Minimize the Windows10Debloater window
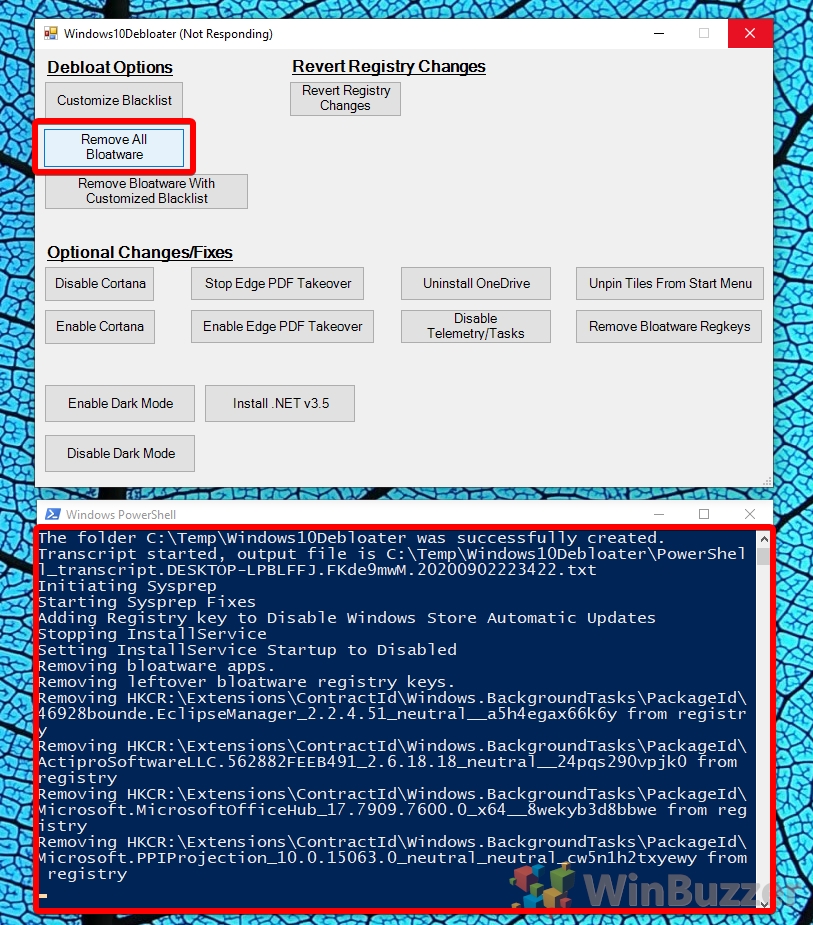 659,34
